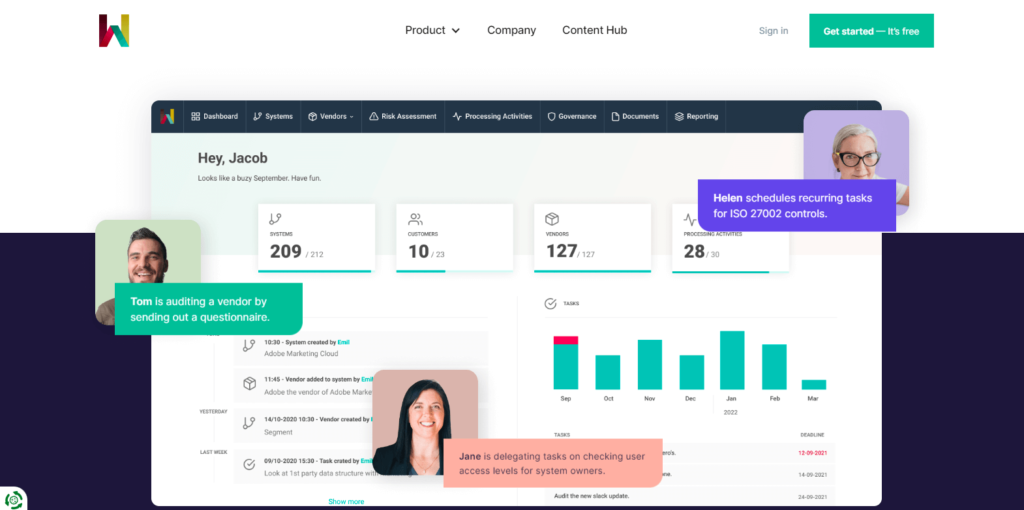Click progress bar under Customers card
Viewport: 1024px width, 510px height.
pos(455,271)
